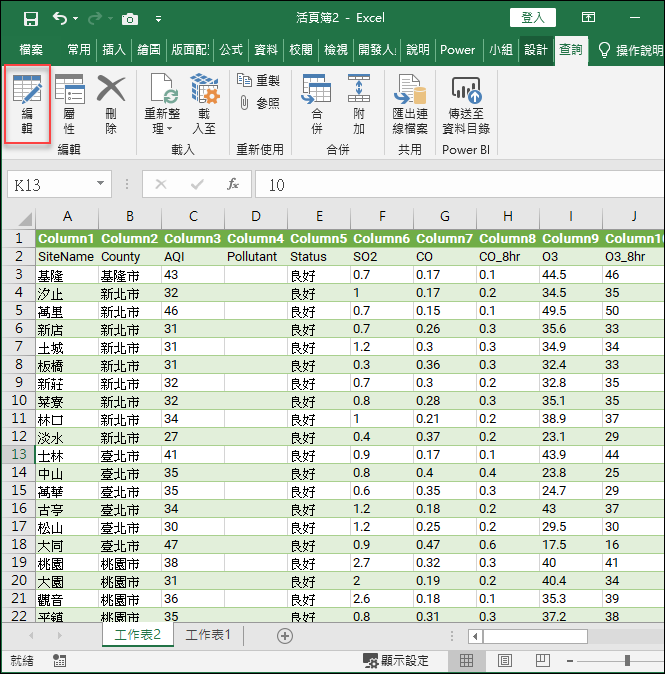Click the 附加 Append queries icon
665x674 pixels.
[359, 104]
